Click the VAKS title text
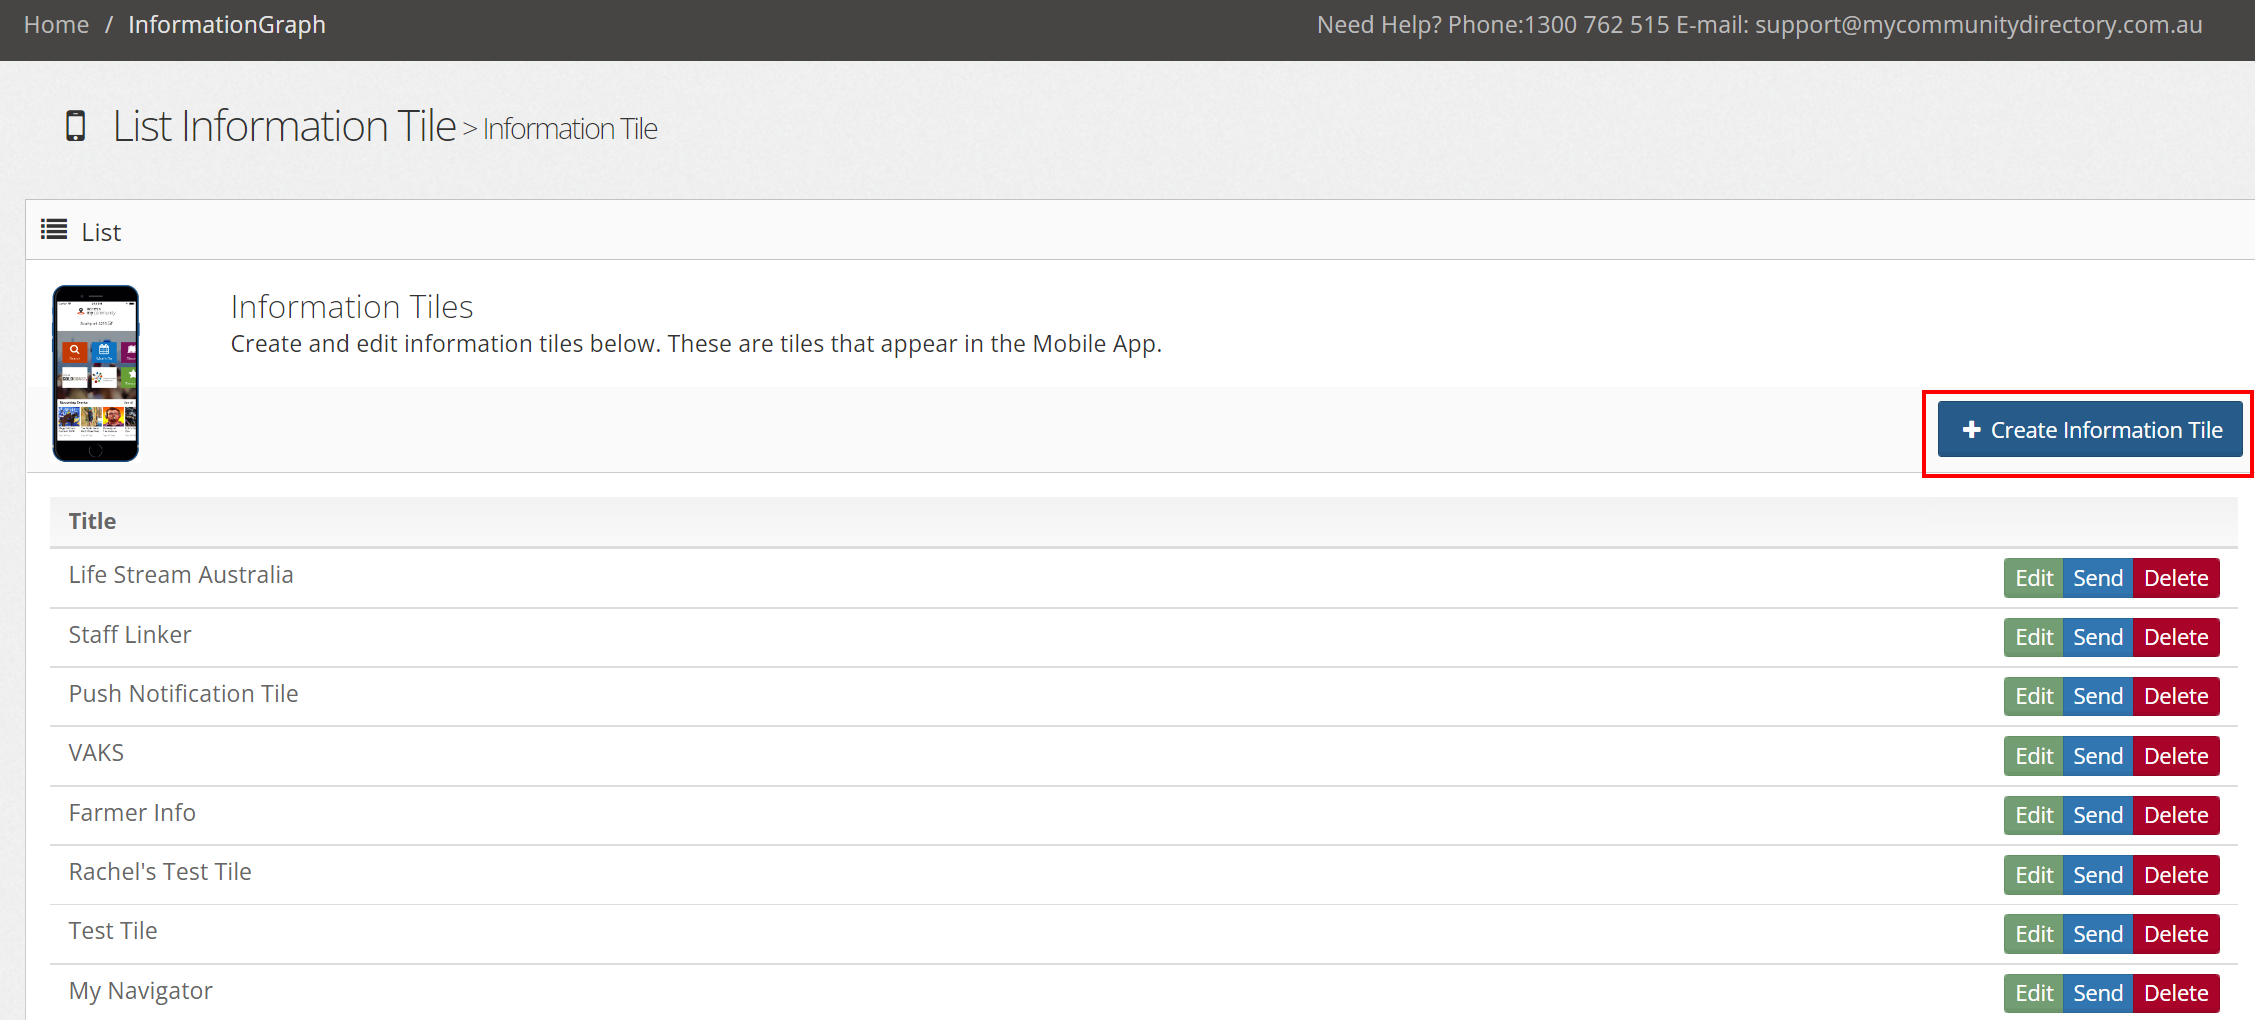2255x1020 pixels. coord(96,753)
